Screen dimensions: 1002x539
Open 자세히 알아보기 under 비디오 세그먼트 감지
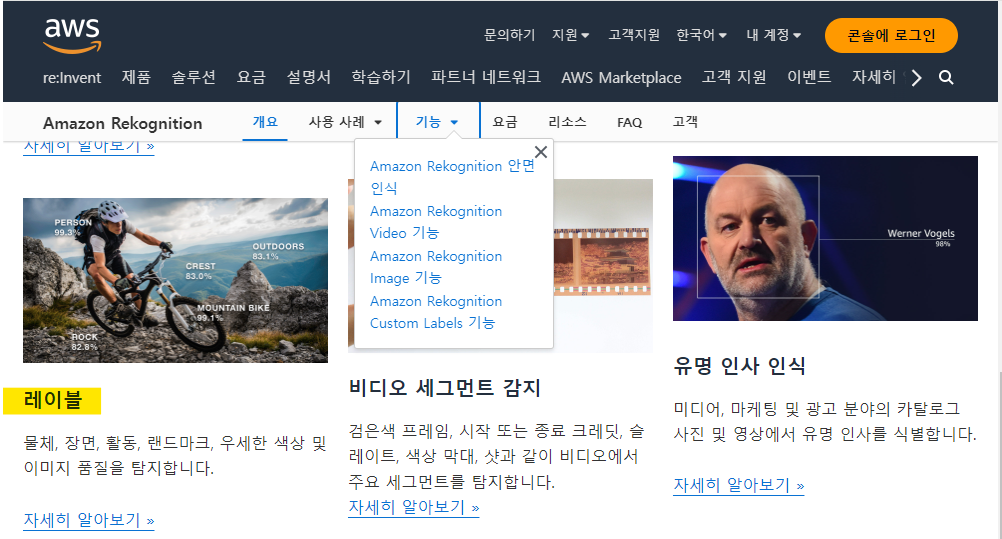coord(413,507)
